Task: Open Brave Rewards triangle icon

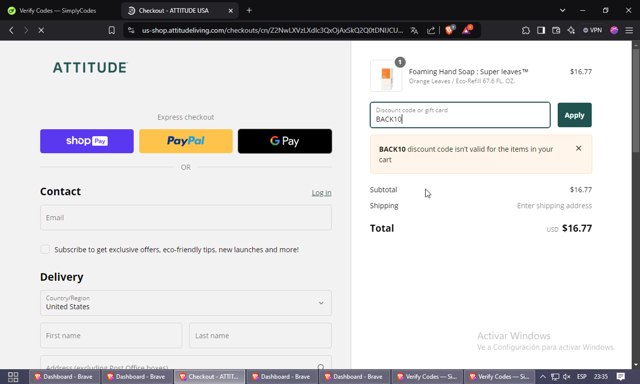Action: 467,30
